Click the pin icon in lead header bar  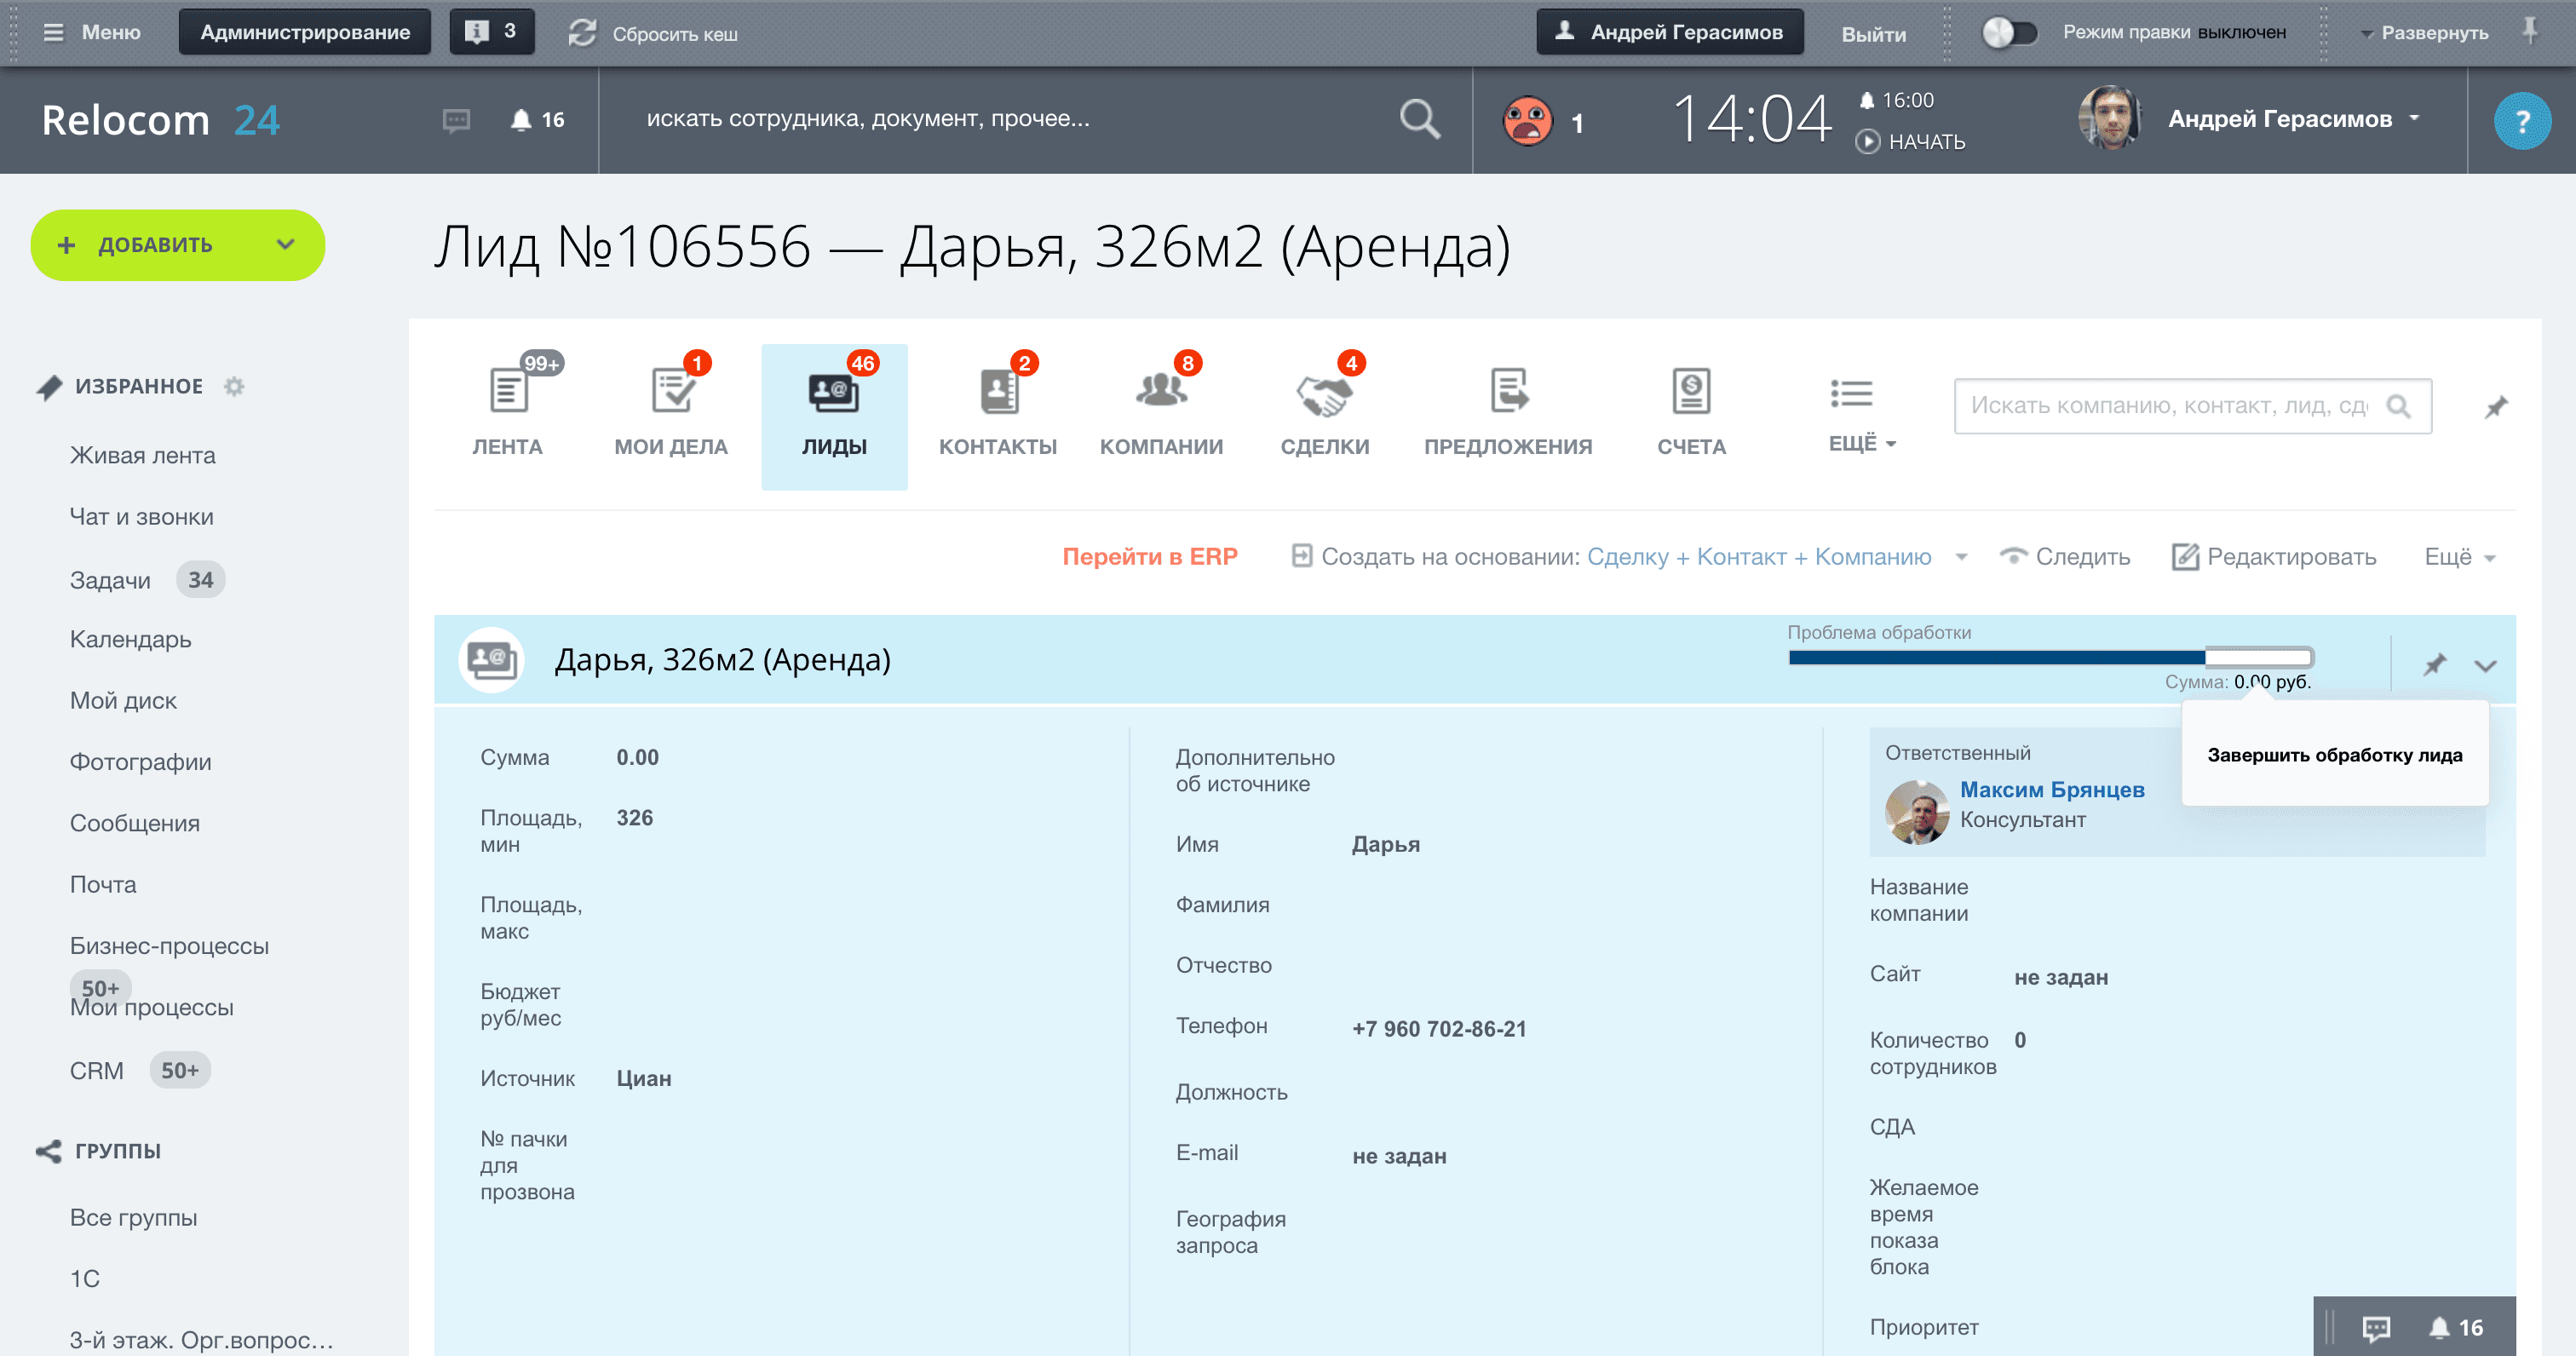pos(2434,664)
